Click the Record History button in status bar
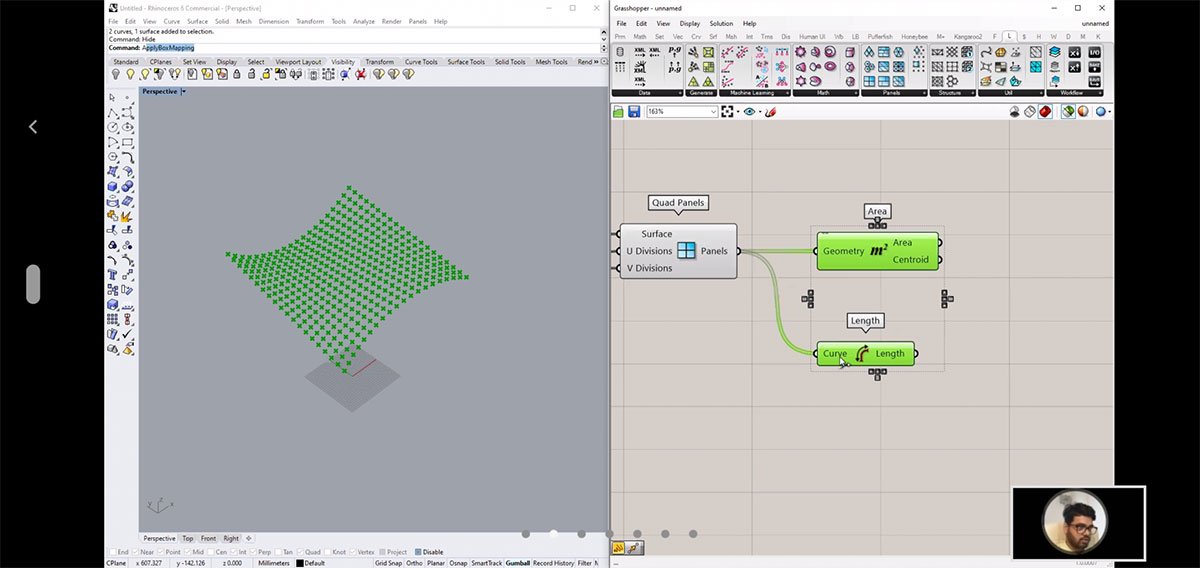The image size is (1200, 568). (x=554, y=563)
